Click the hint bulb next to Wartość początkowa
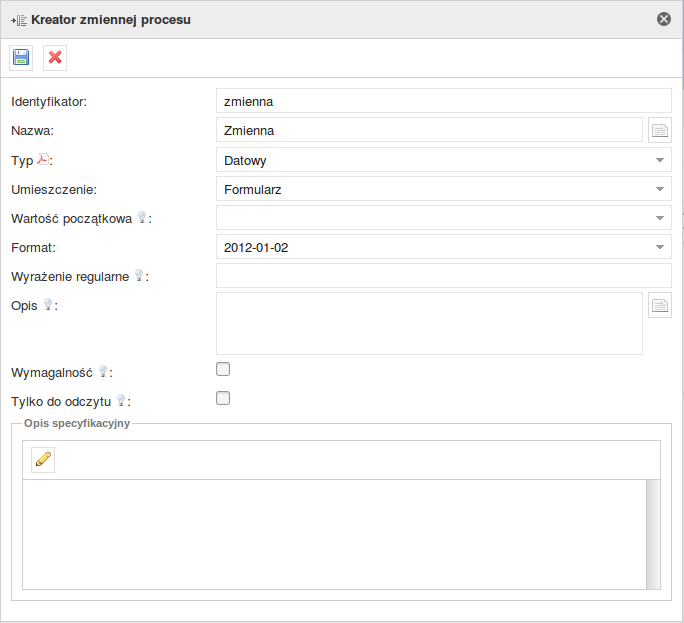This screenshot has height=623, width=684. pos(142,217)
